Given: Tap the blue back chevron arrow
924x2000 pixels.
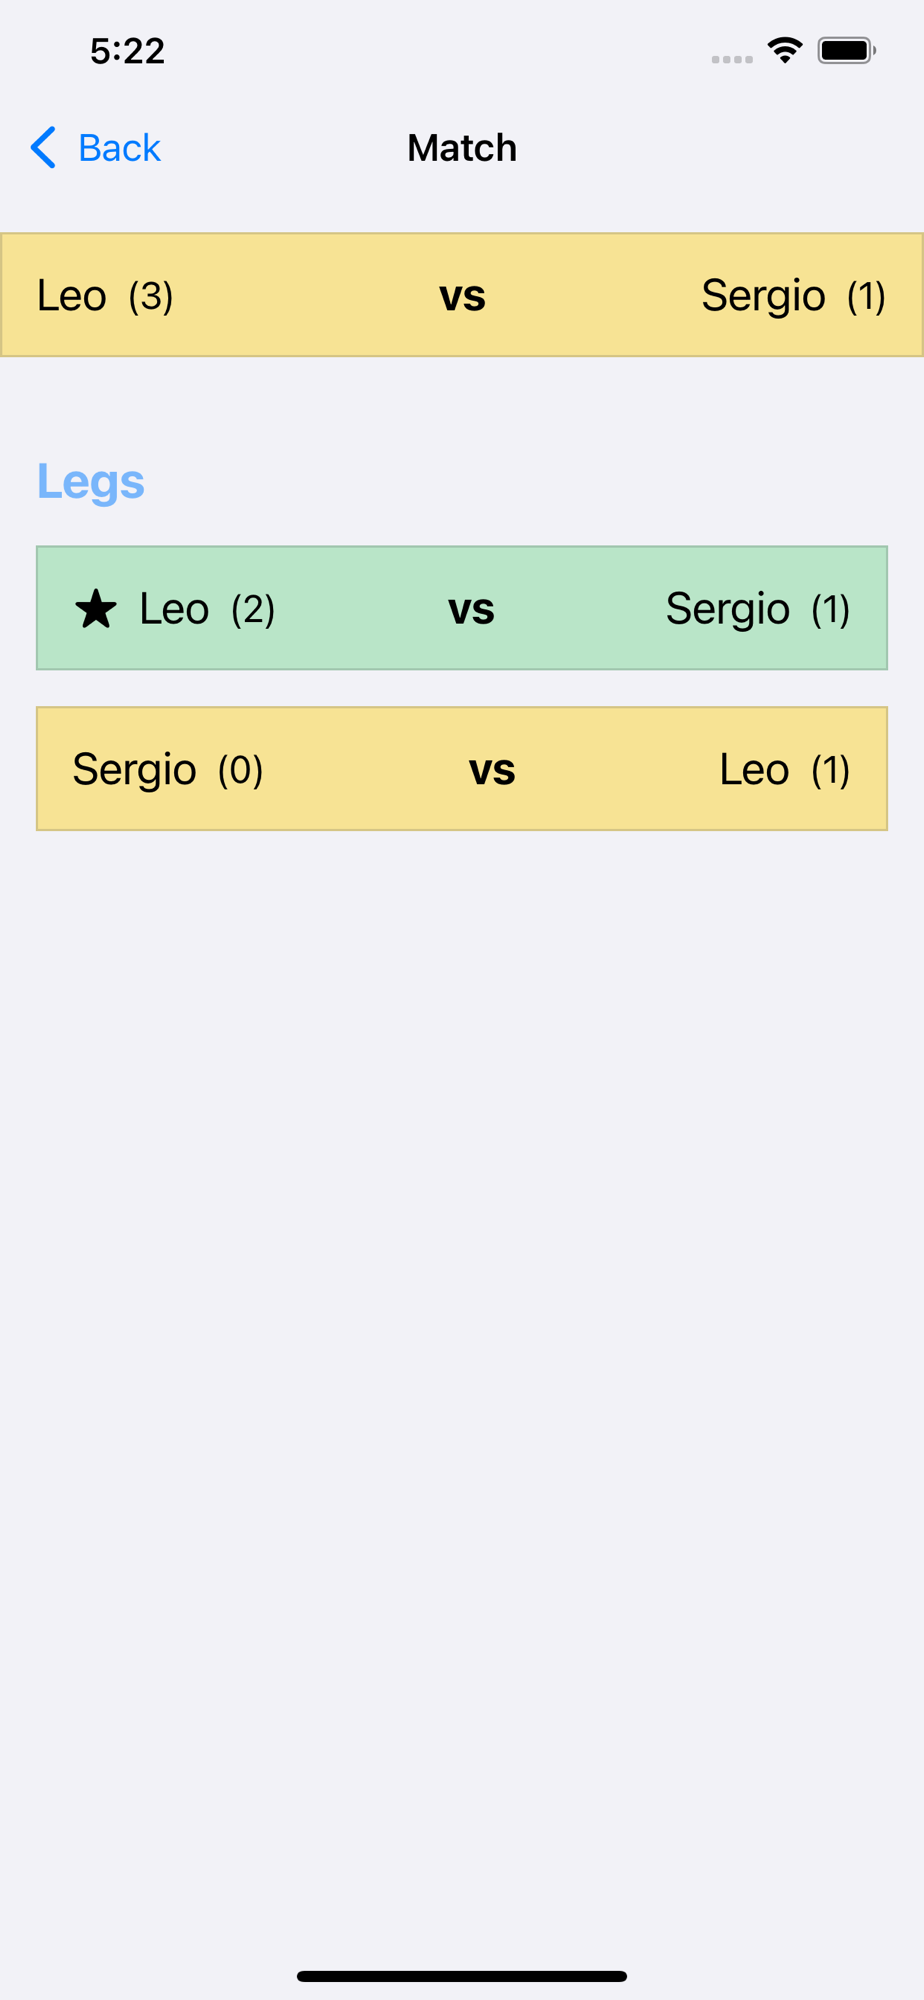Looking at the screenshot, I should coord(43,148).
